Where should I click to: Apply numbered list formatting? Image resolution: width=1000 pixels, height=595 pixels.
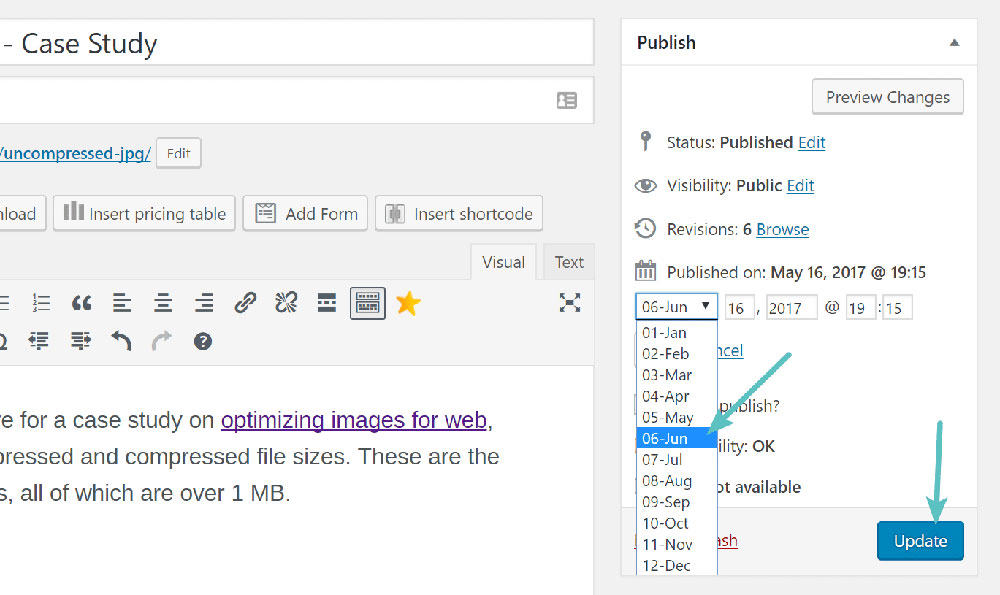pyautogui.click(x=41, y=303)
